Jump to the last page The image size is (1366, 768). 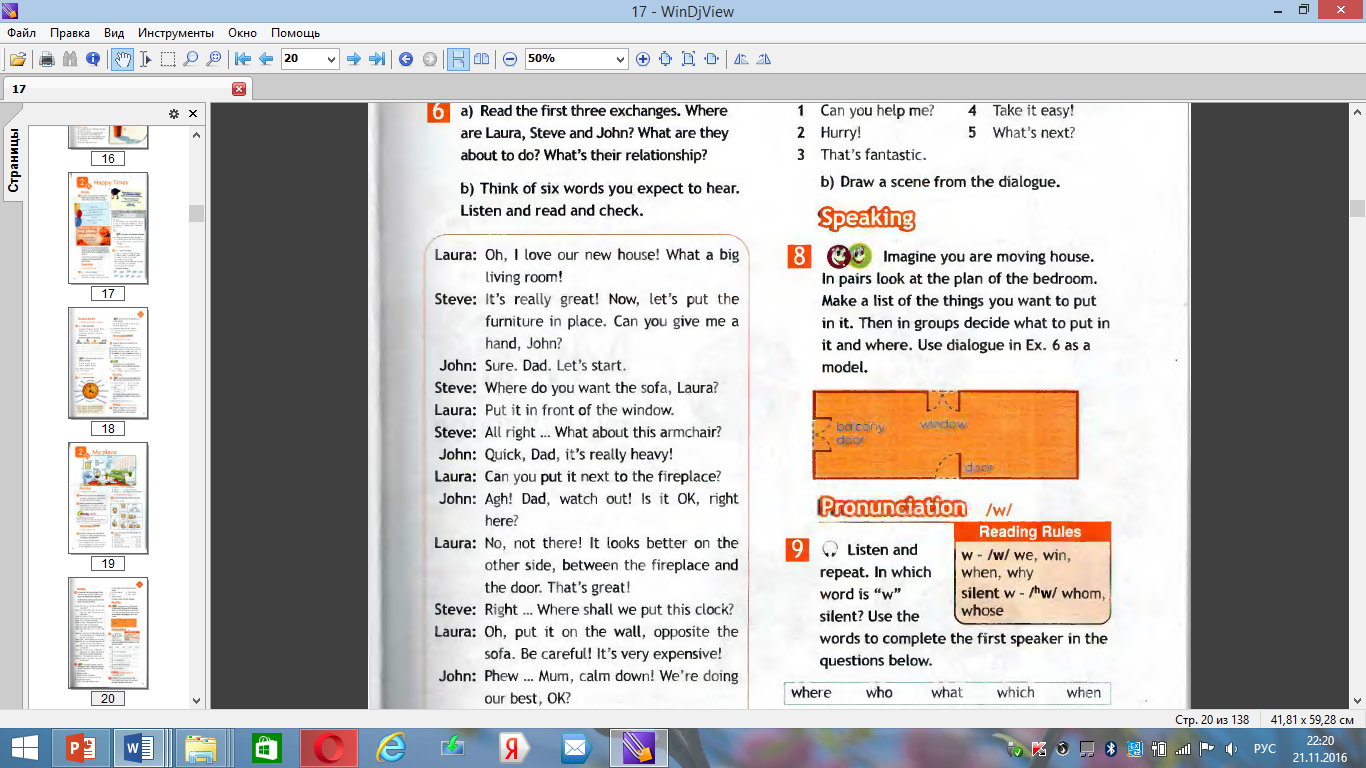[x=377, y=59]
